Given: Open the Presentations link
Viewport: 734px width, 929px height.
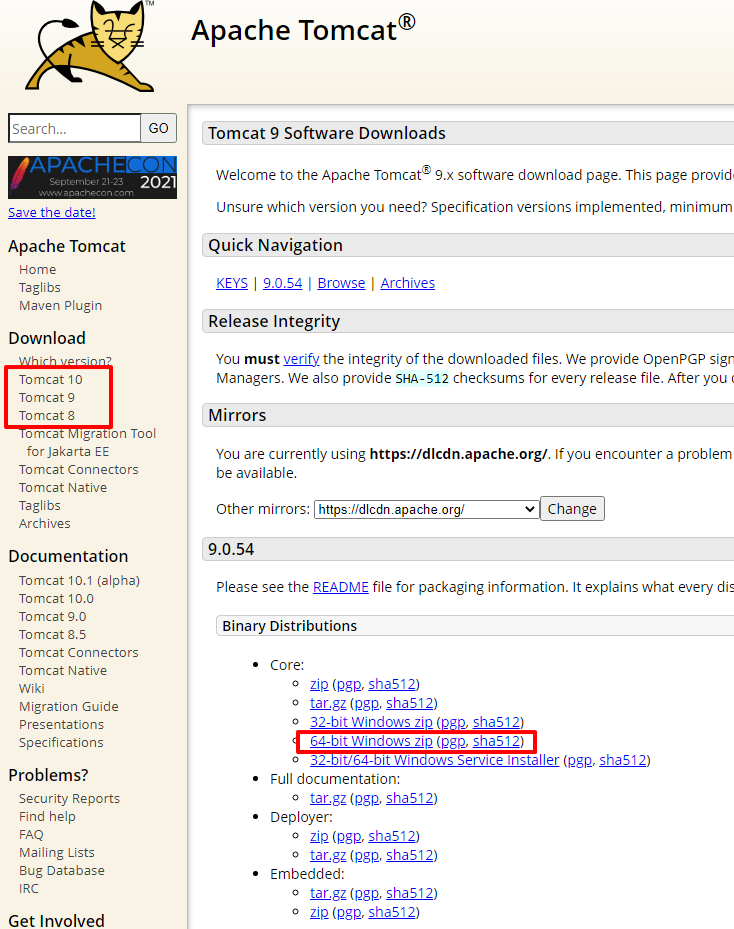Looking at the screenshot, I should point(62,725).
